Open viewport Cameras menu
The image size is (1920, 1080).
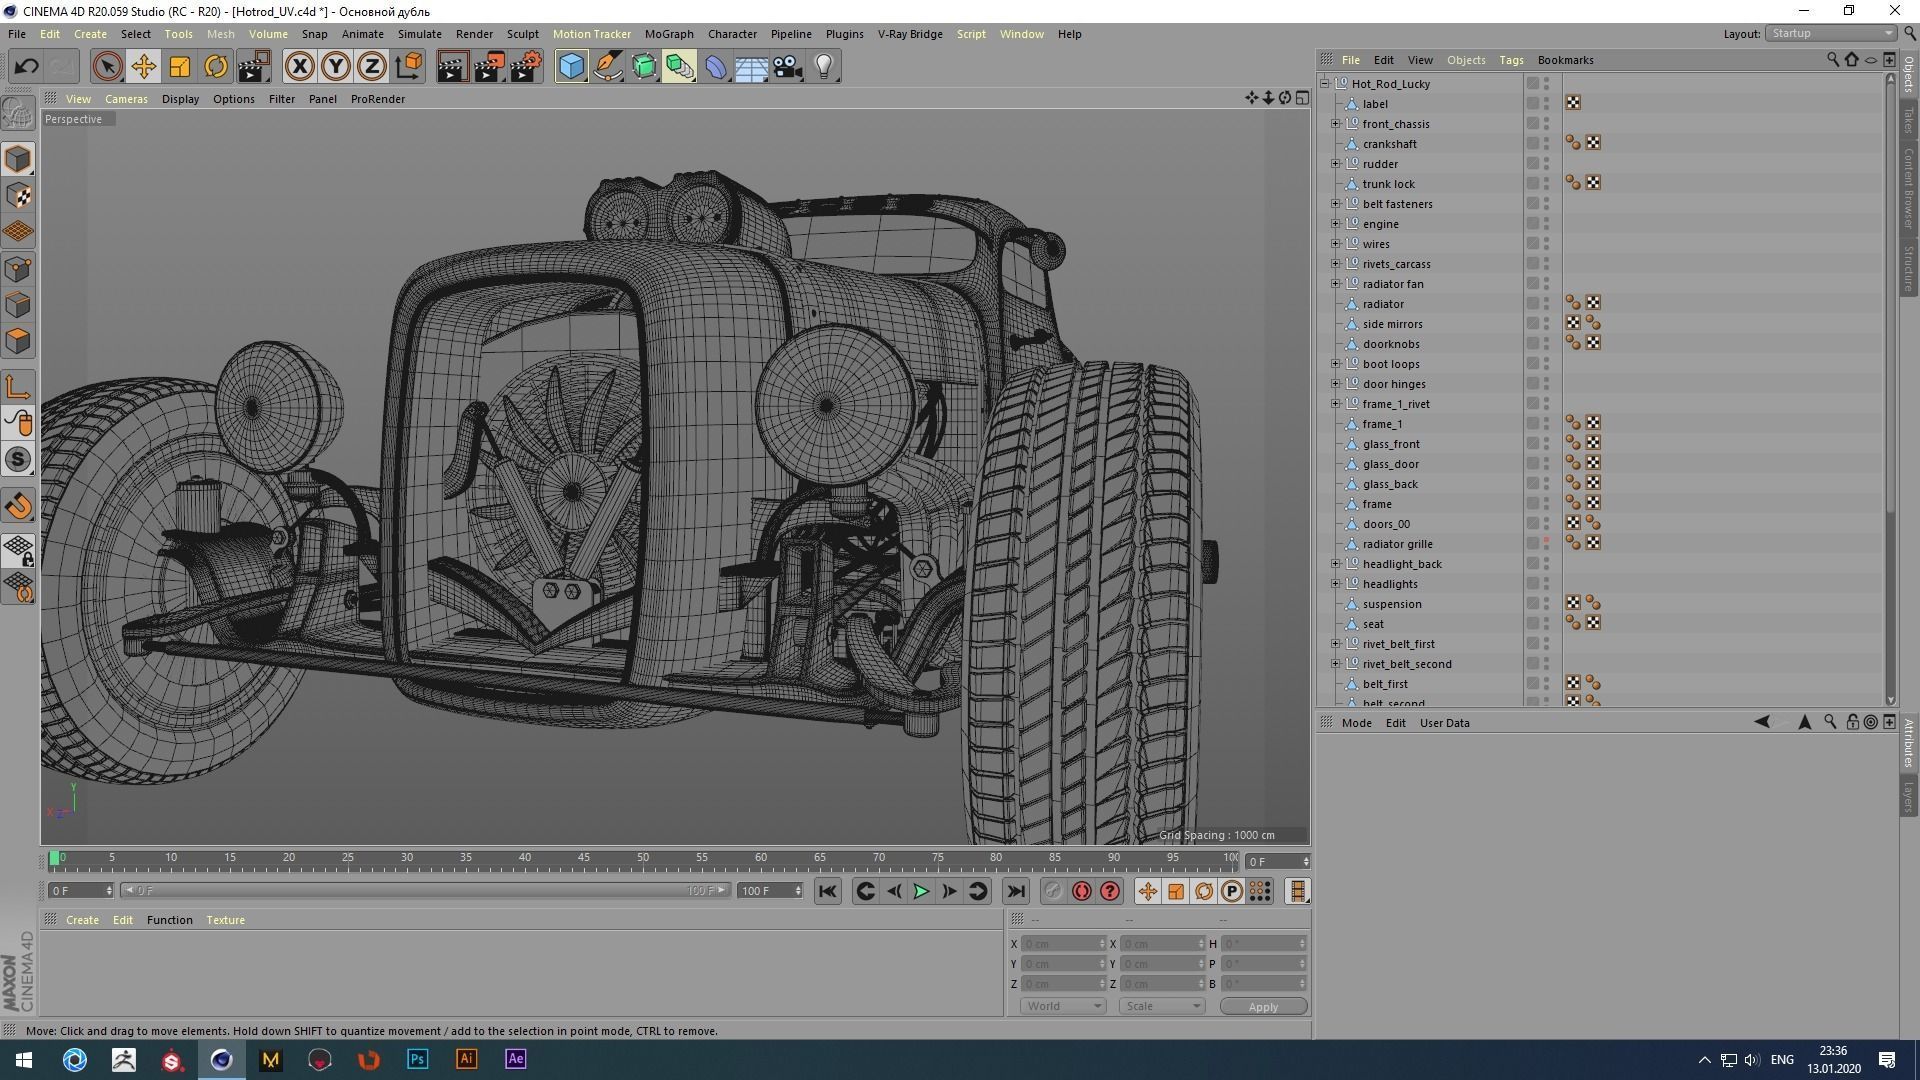click(x=126, y=99)
